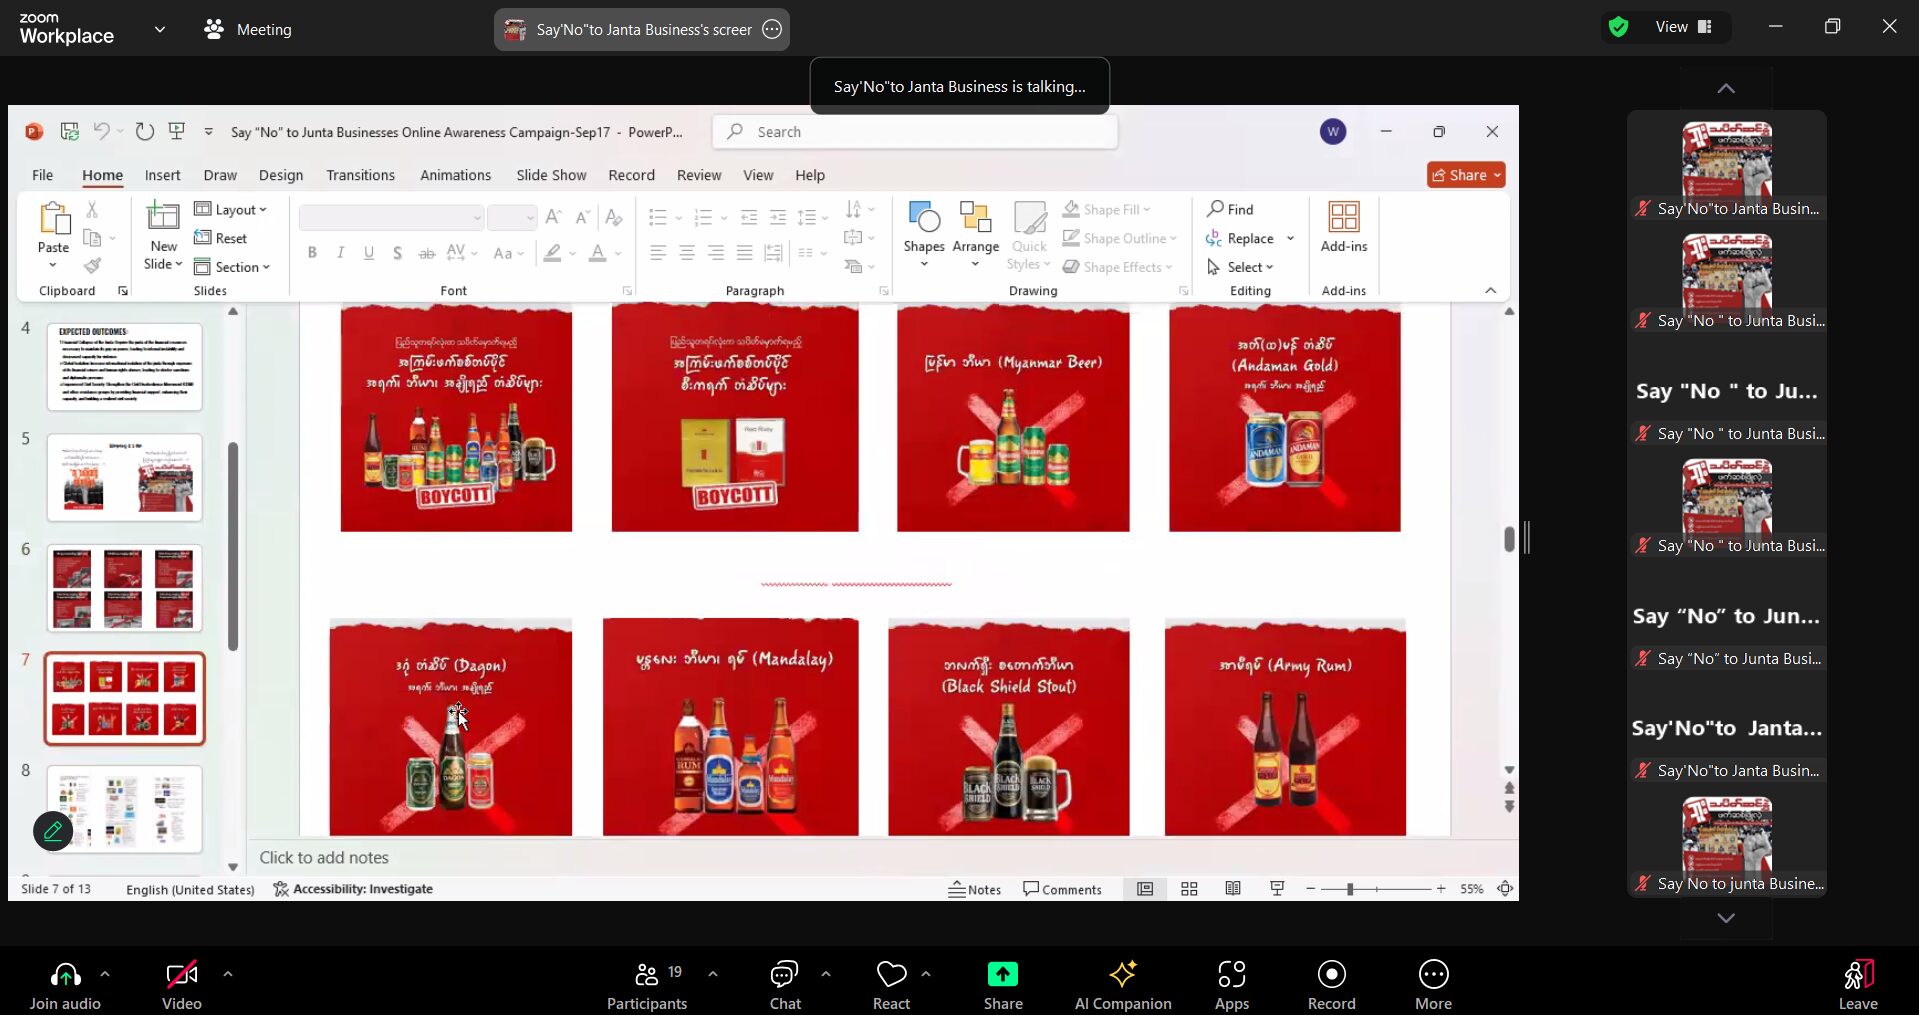Viewport: 1919px width, 1015px height.
Task: Click the orange Share button in PowerPoint
Action: [x=1466, y=175]
